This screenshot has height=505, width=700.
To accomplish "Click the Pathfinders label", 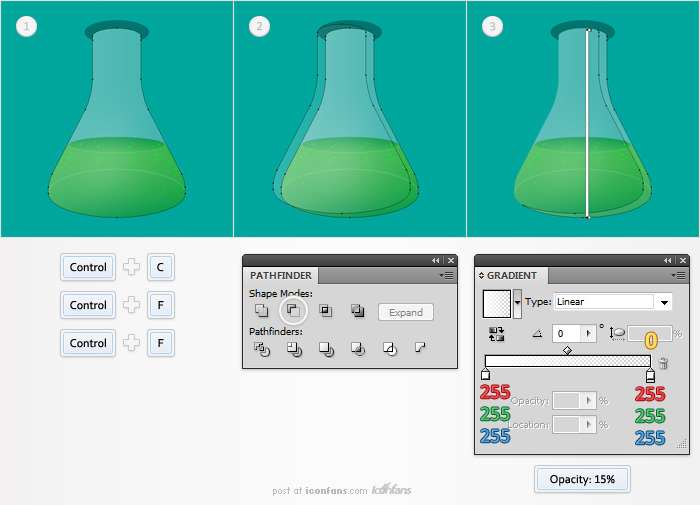I will 276,332.
